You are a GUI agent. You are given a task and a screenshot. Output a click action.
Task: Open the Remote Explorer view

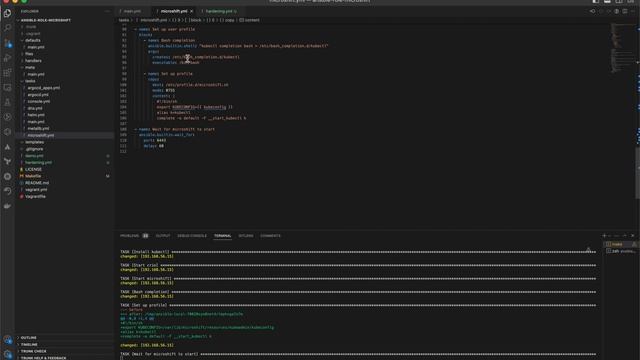[7, 87]
